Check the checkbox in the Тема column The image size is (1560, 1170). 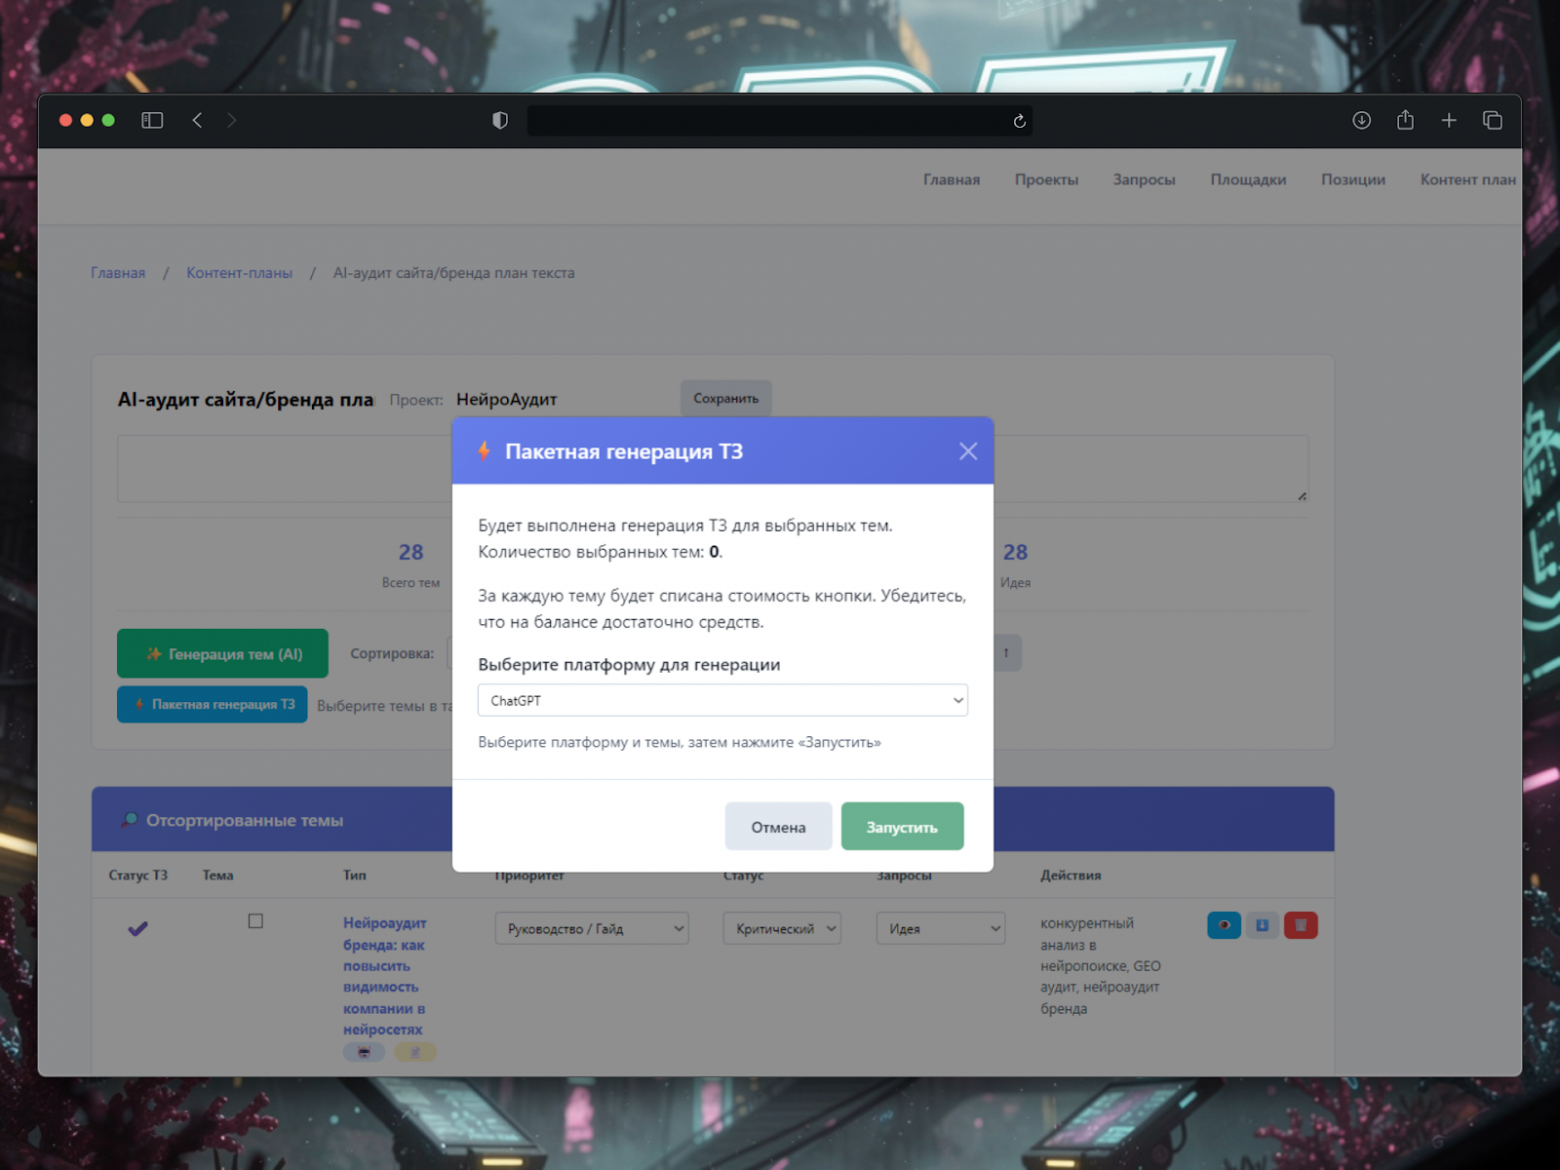coord(256,921)
